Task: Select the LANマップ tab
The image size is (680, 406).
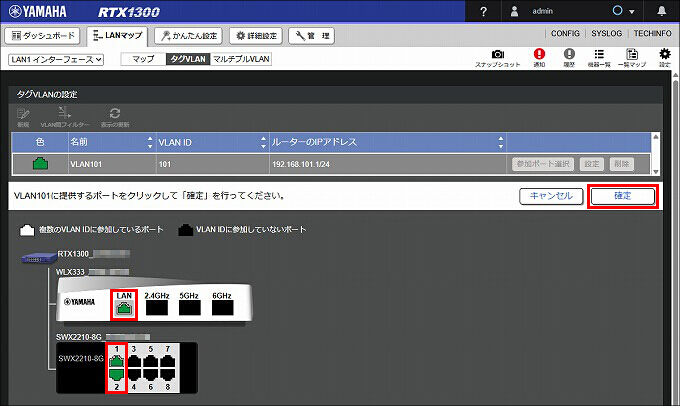Action: tap(118, 36)
